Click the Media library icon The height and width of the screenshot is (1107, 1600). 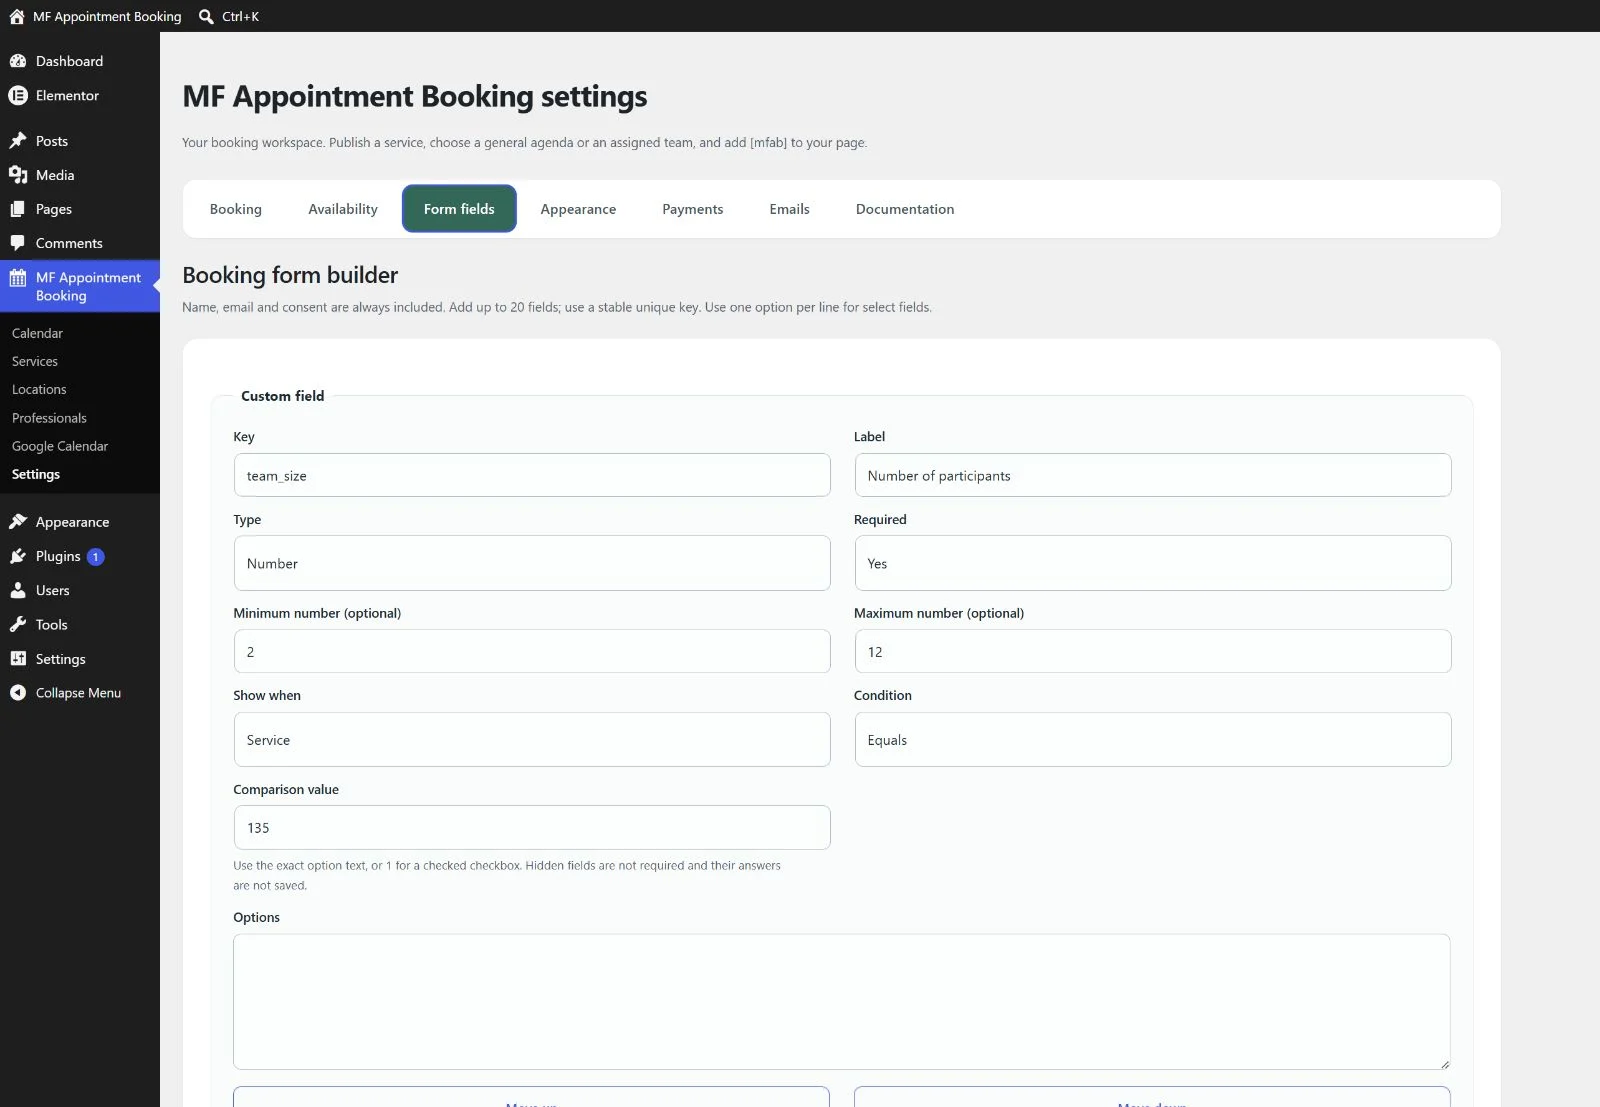point(18,175)
